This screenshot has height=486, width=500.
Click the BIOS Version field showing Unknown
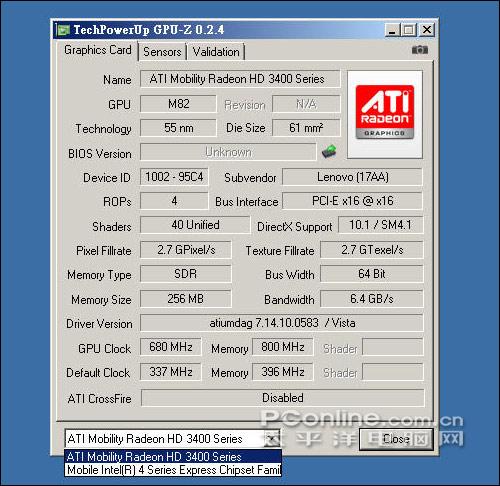coord(228,152)
